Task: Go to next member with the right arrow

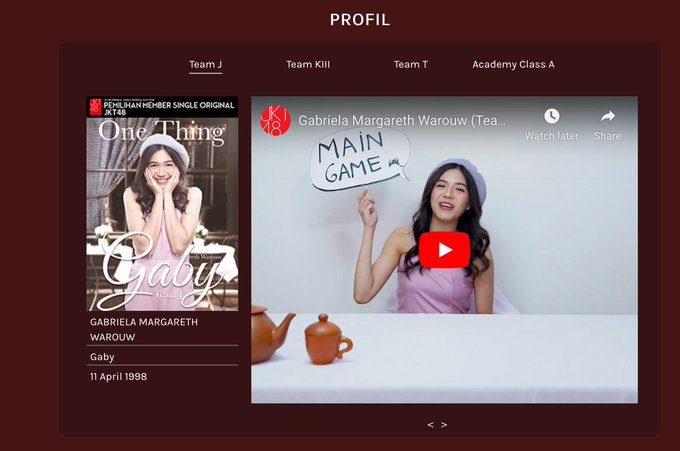Action: tap(444, 425)
